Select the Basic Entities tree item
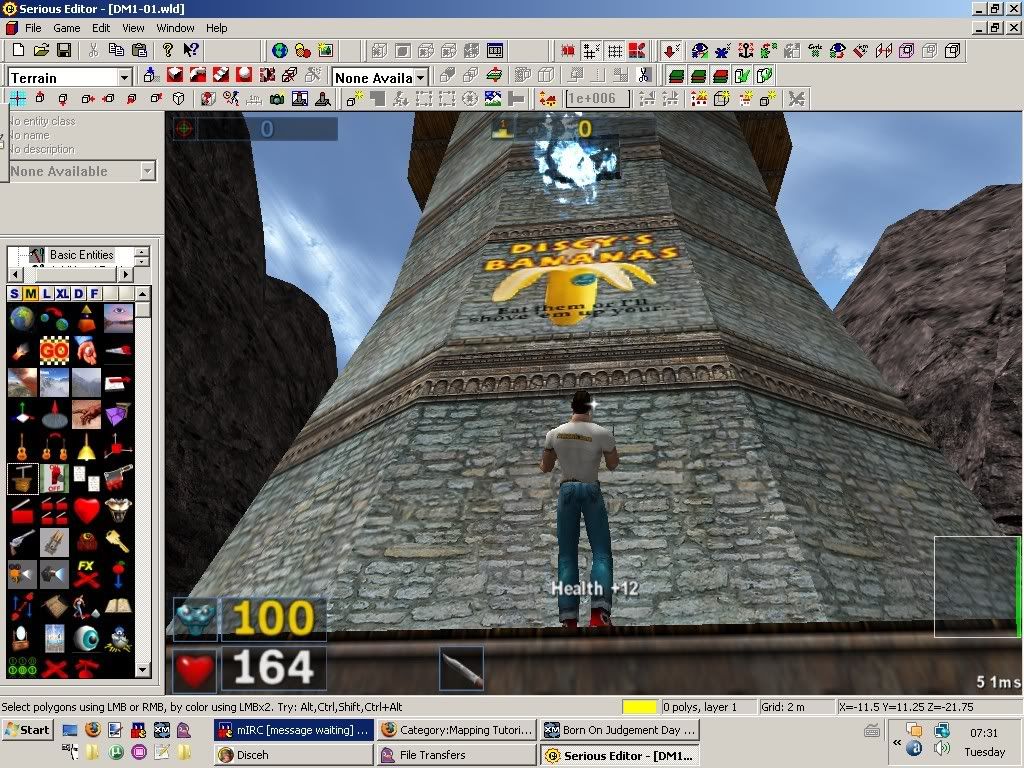Image resolution: width=1024 pixels, height=768 pixels. [x=82, y=255]
